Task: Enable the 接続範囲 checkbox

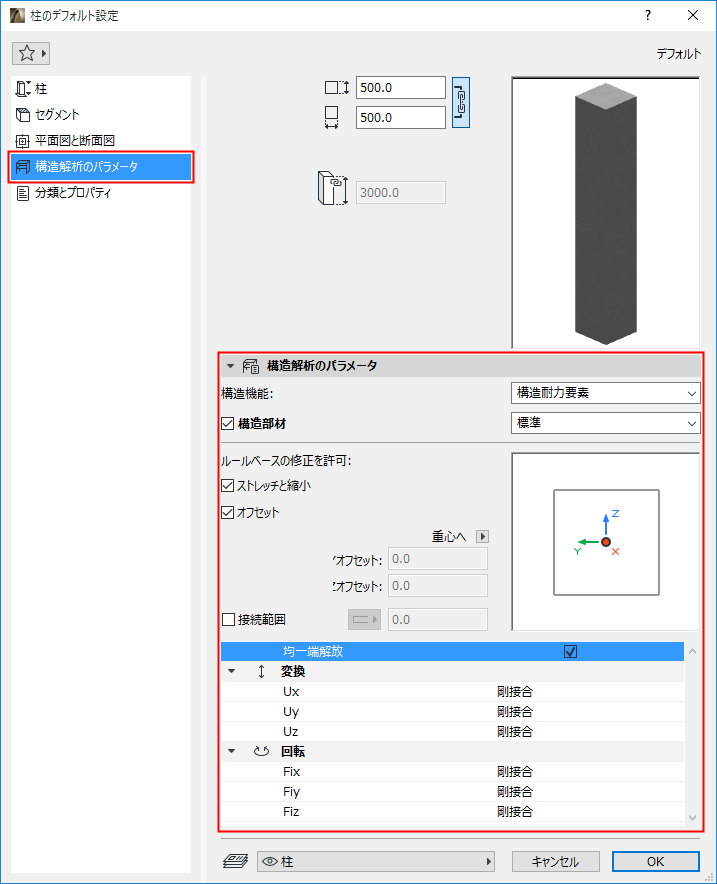Action: (228, 620)
